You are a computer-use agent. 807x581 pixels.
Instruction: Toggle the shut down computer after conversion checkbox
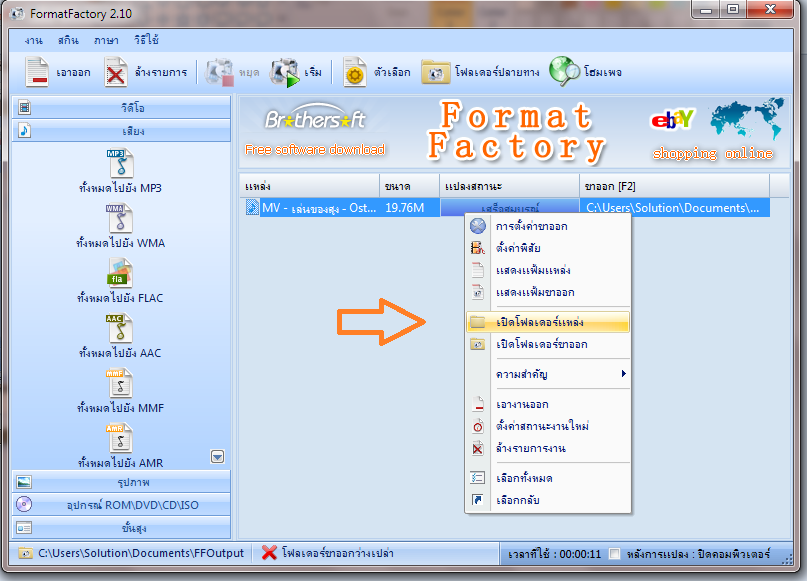(x=614, y=554)
